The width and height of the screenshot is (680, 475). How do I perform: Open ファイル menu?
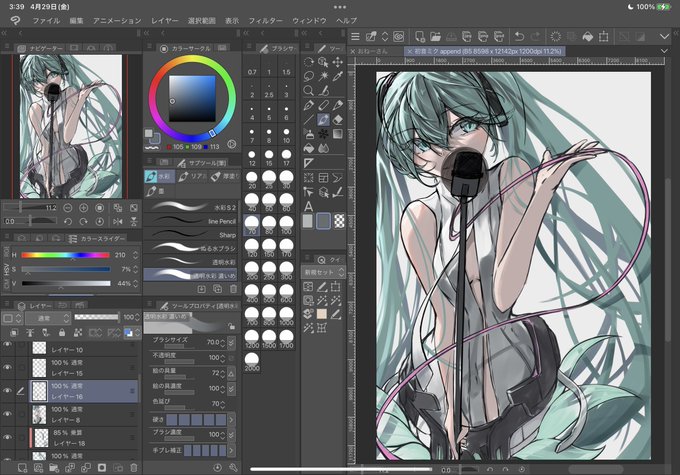(x=46, y=20)
